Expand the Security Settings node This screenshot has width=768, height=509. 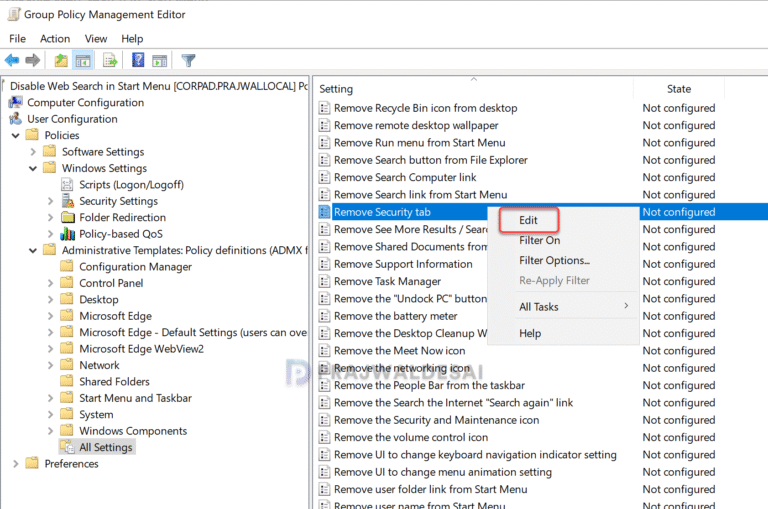point(50,201)
